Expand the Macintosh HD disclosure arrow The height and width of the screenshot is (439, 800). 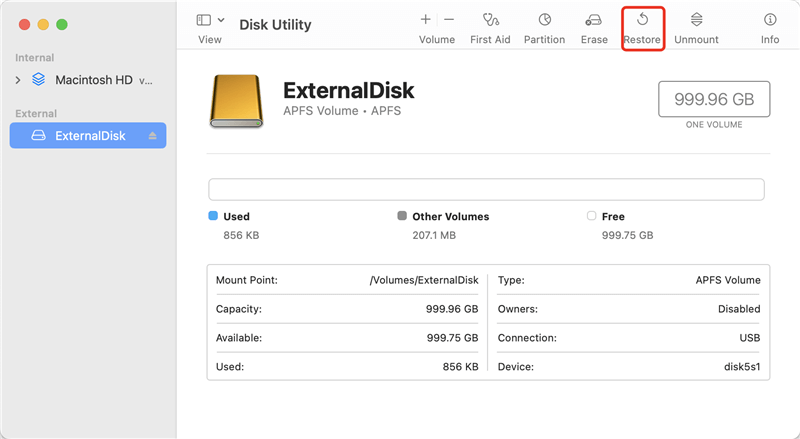tap(17, 79)
